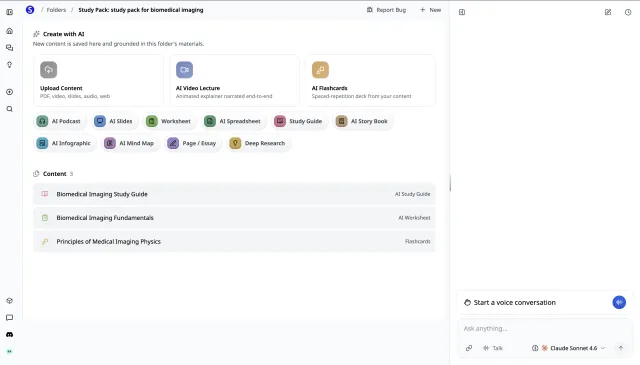This screenshot has width=640, height=365.
Task: Click the blue S app logo
Action: [x=30, y=10]
